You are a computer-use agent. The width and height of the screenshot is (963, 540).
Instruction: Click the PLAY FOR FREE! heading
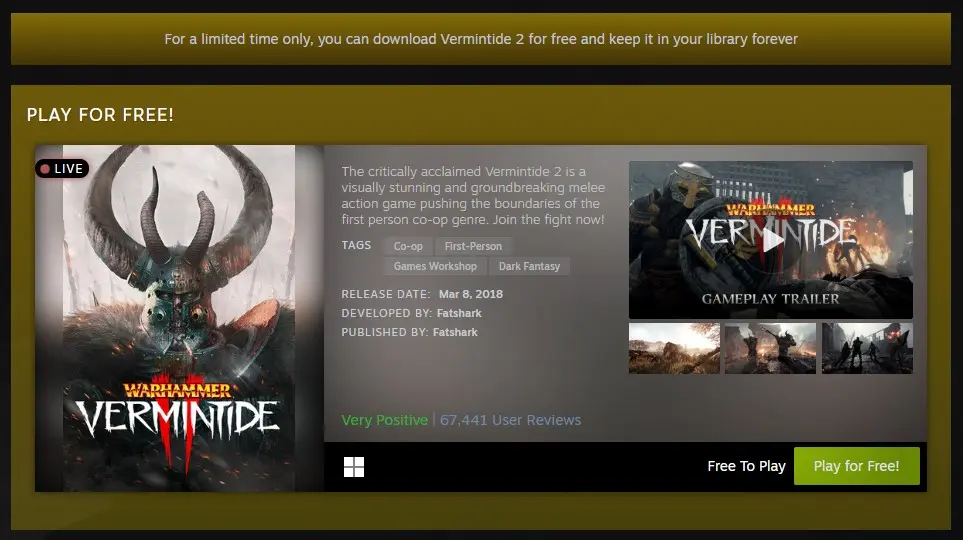click(100, 115)
